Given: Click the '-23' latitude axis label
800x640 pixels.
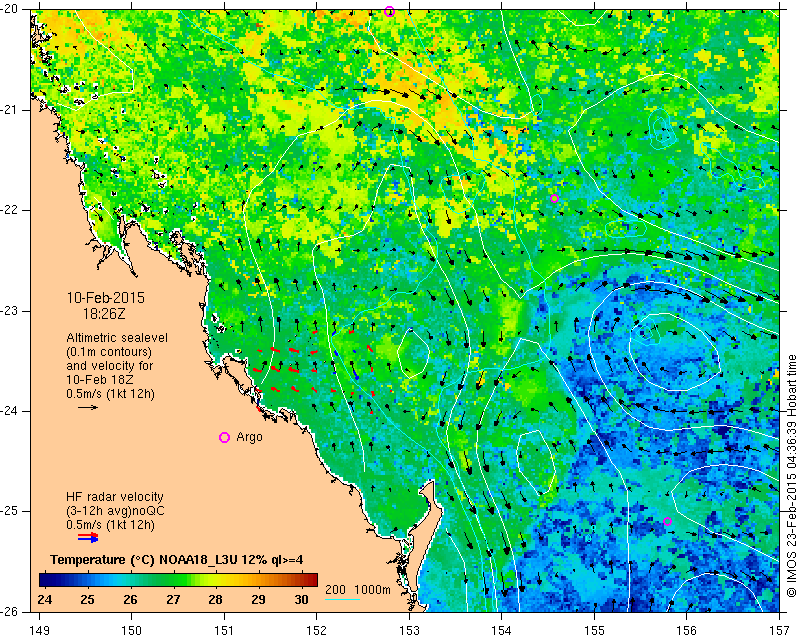Looking at the screenshot, I should tap(9, 311).
